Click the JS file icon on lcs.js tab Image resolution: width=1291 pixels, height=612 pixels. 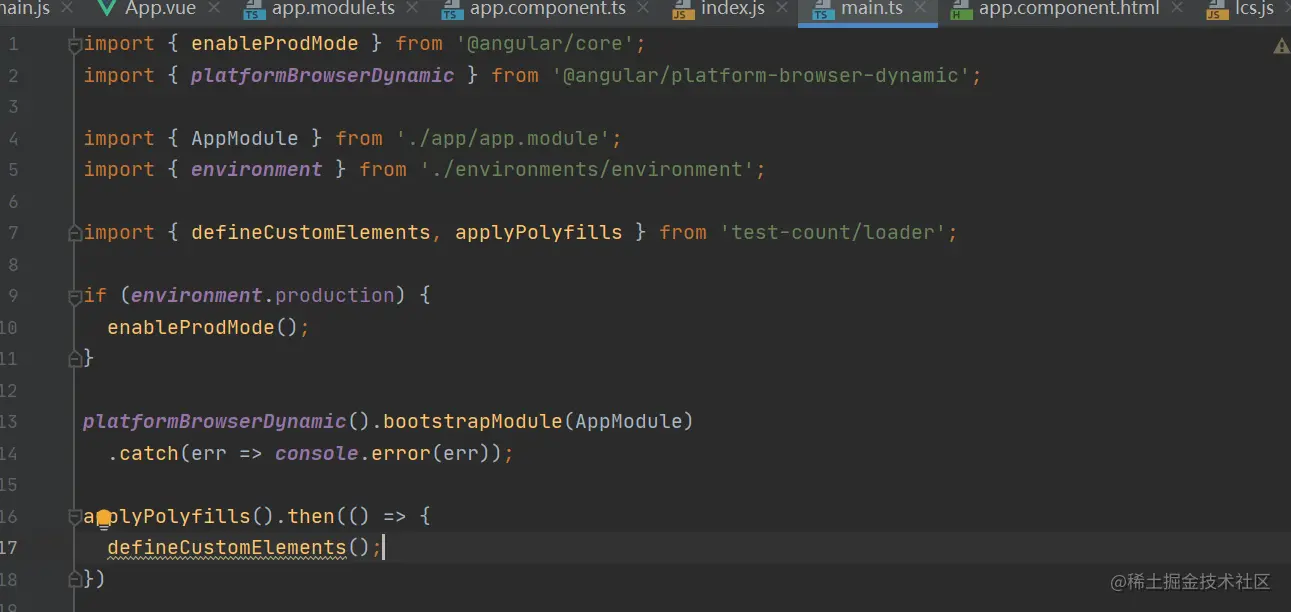pyautogui.click(x=1217, y=10)
